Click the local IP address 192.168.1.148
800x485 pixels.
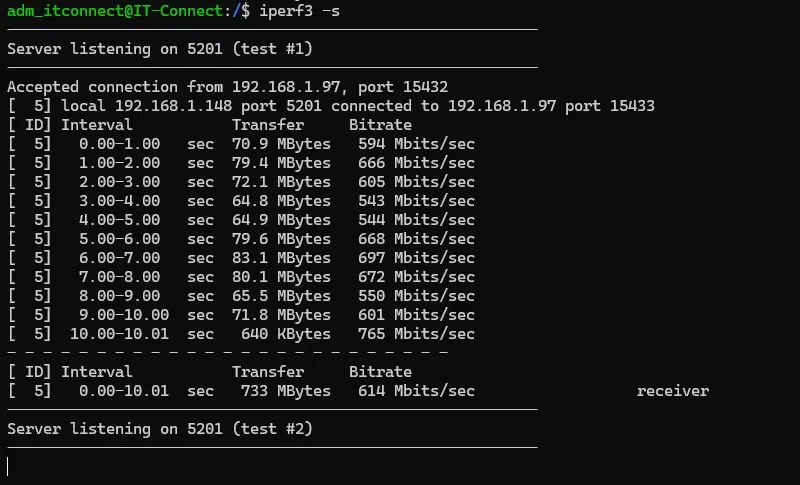pos(173,106)
